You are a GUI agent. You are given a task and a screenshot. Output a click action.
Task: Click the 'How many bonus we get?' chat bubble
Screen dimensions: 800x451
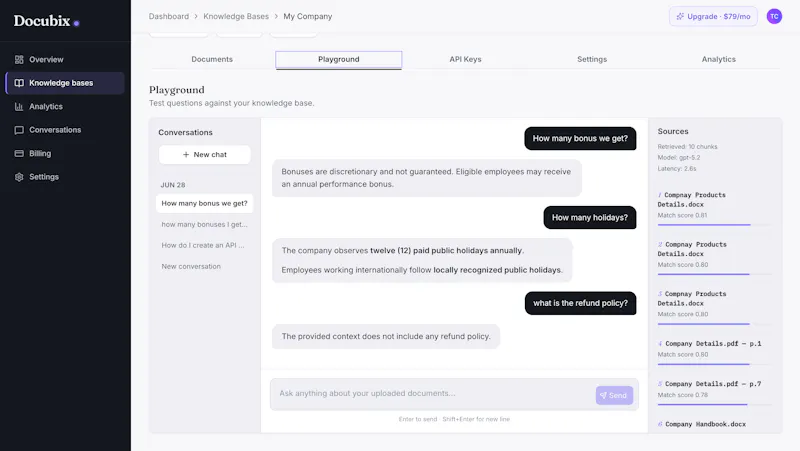[580, 138]
